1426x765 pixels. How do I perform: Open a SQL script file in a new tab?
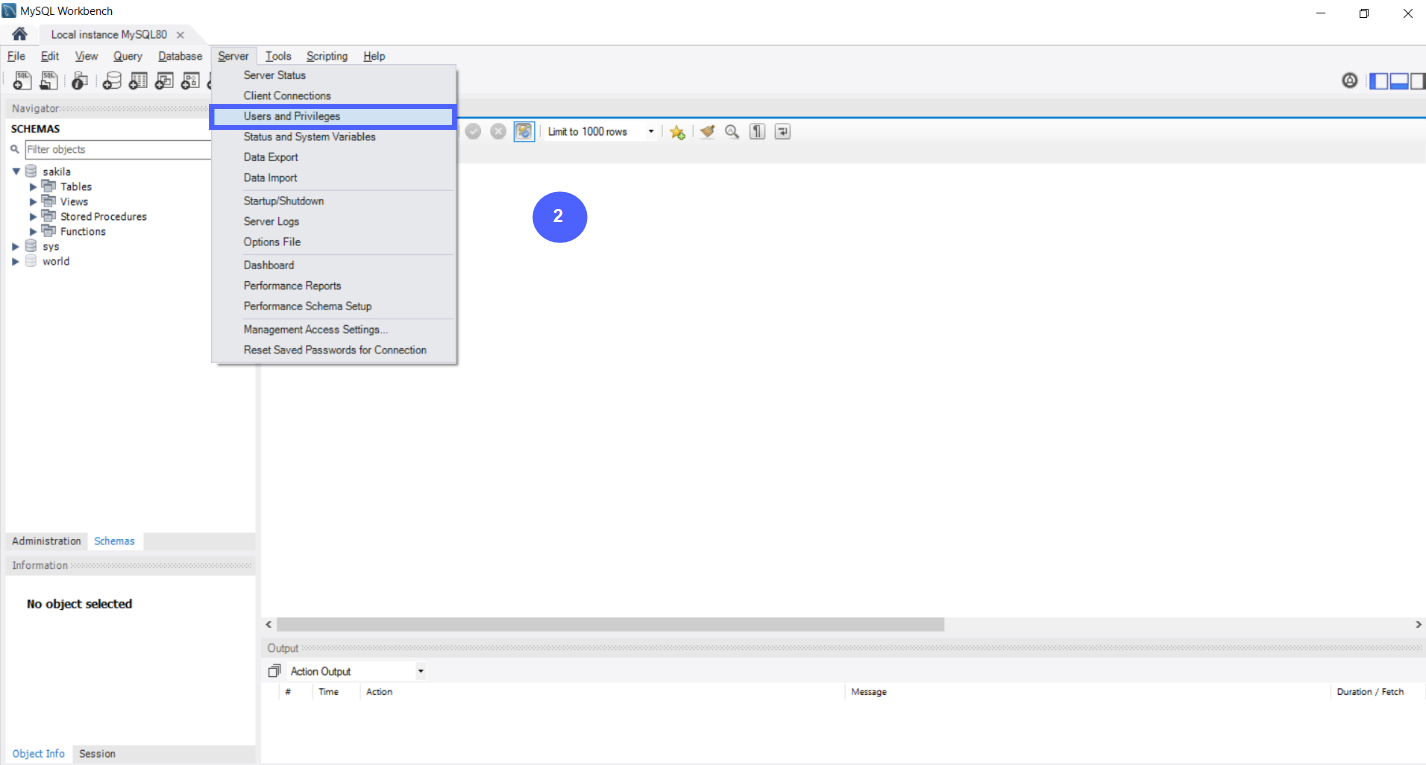coord(48,81)
